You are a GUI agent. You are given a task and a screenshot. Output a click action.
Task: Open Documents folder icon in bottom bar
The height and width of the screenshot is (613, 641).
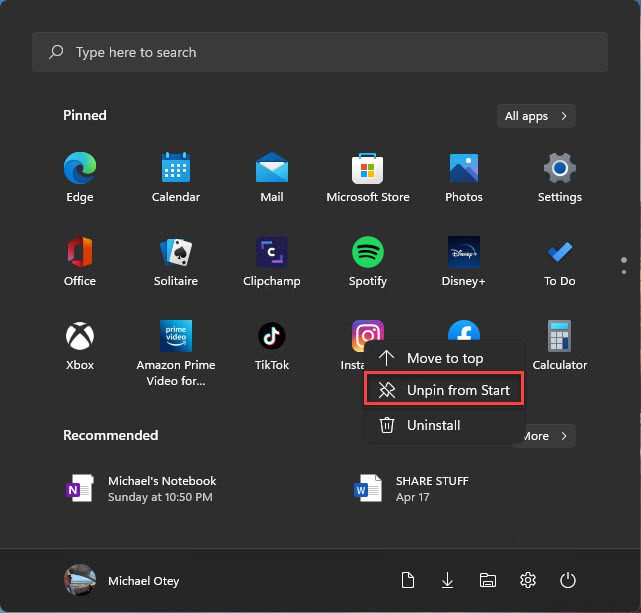(x=408, y=580)
